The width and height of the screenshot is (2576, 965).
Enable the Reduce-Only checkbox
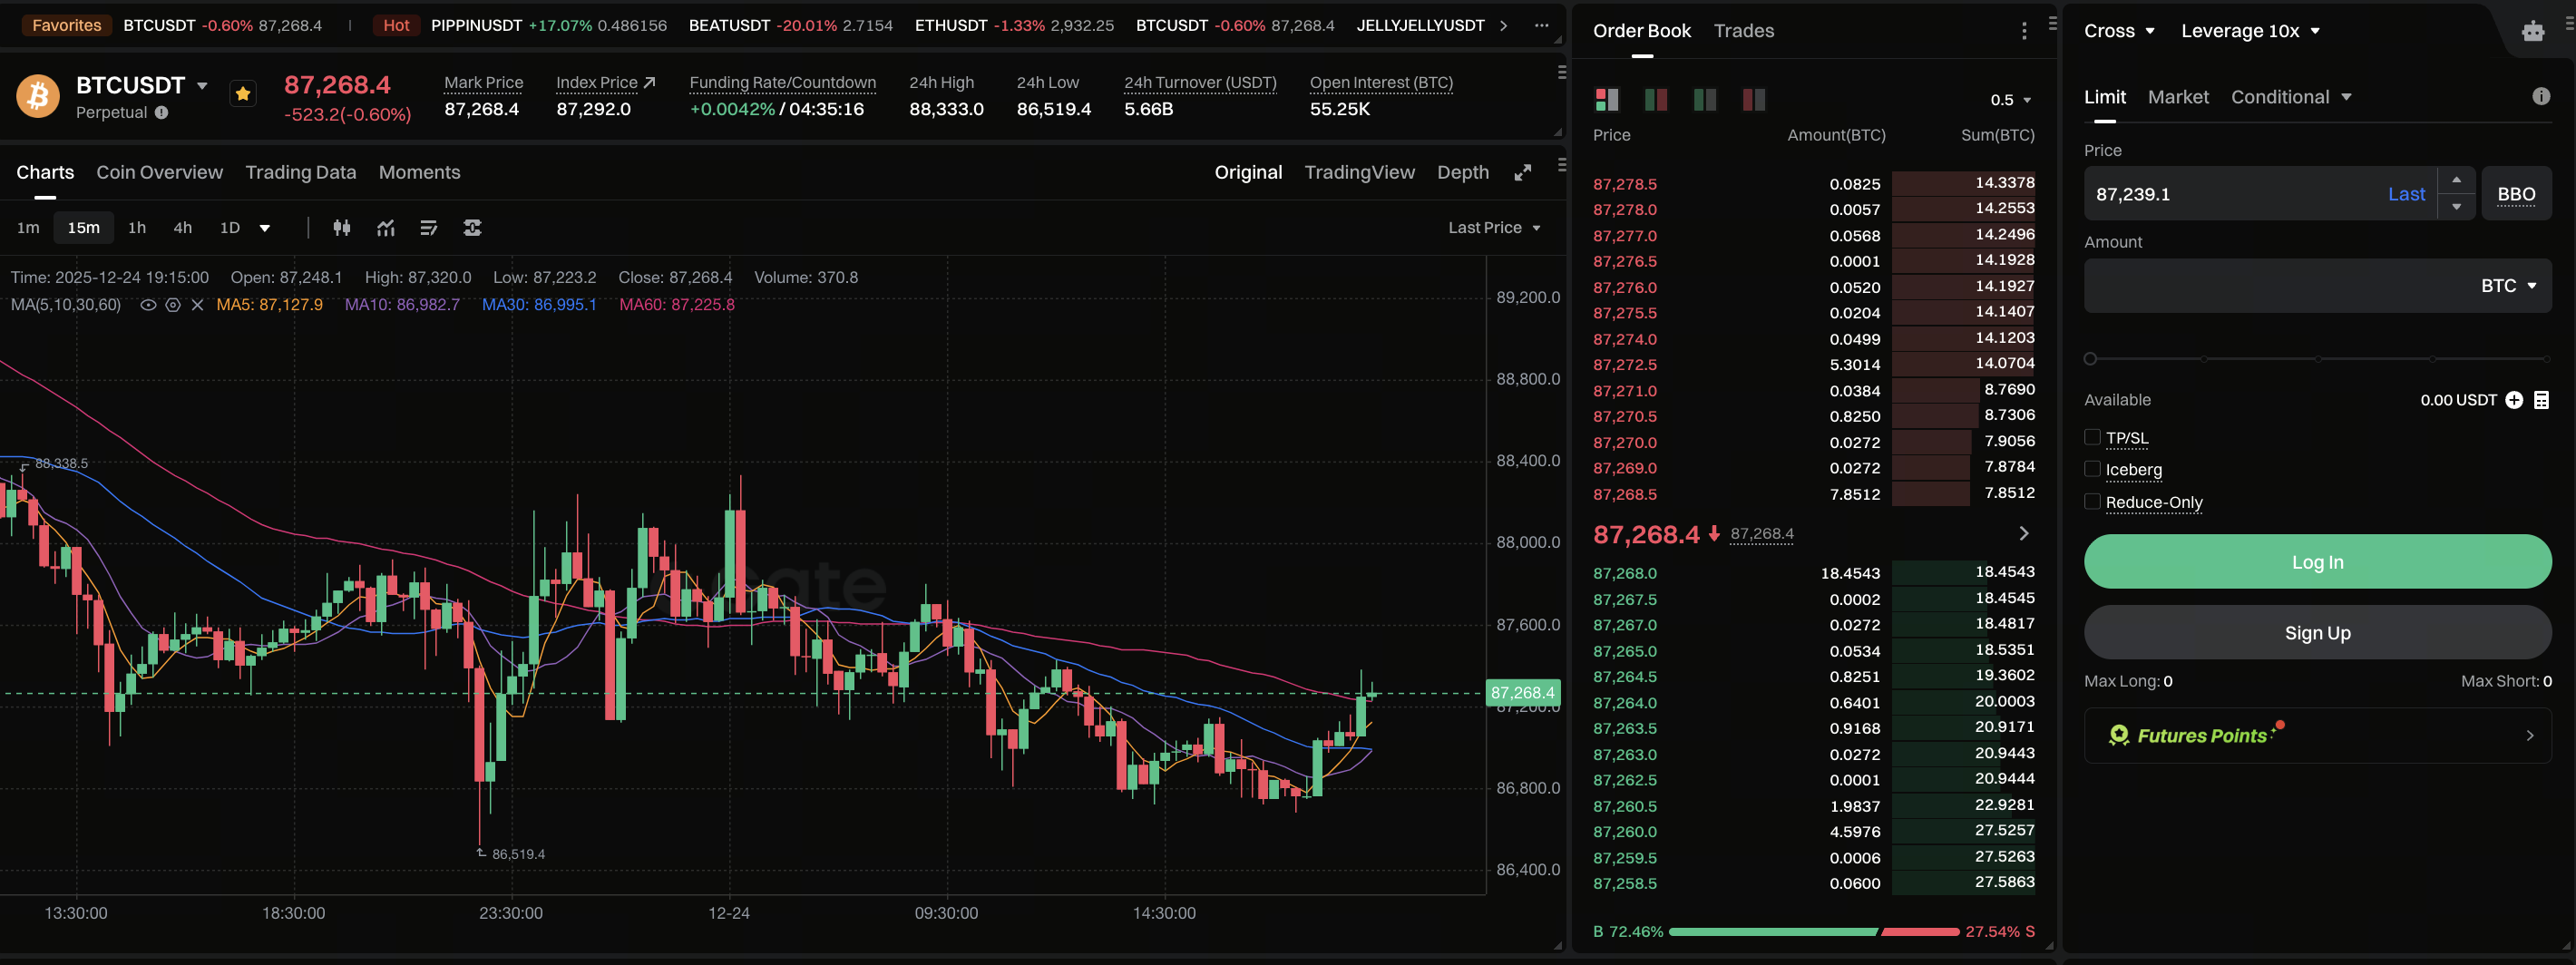point(2092,501)
